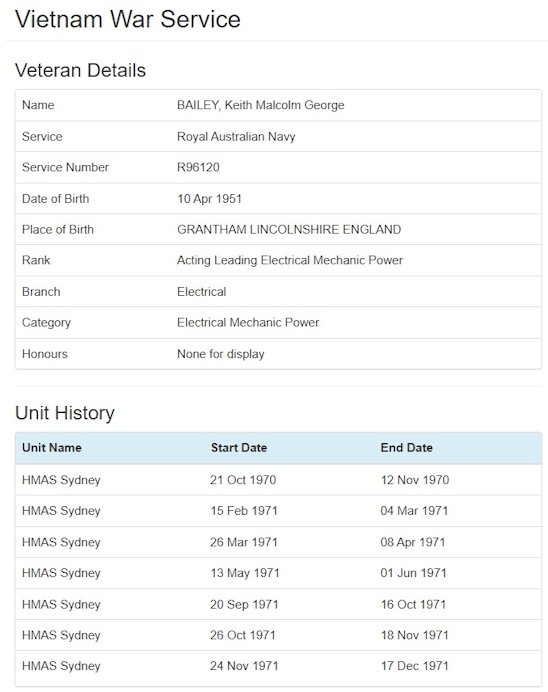This screenshot has width=548, height=692.
Task: Select the 'Veteran Details' section heading
Action: tap(80, 70)
